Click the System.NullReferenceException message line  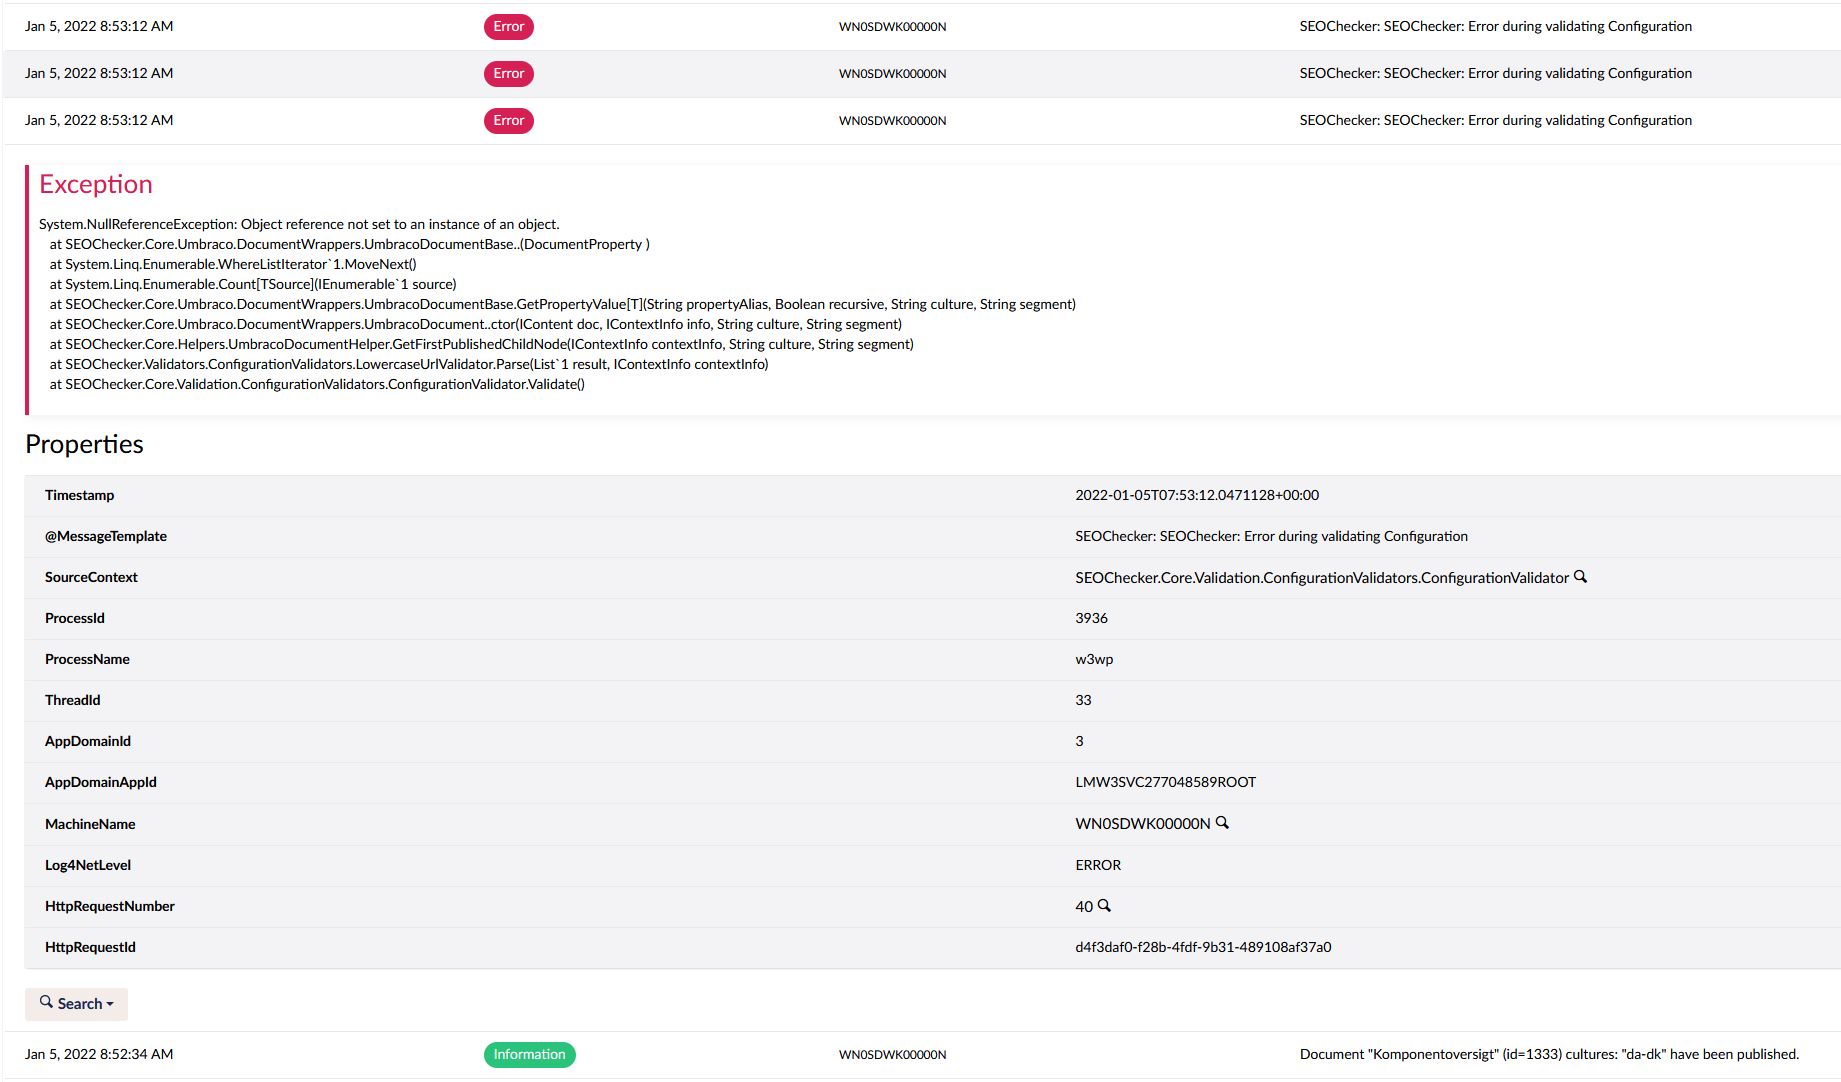[x=299, y=224]
